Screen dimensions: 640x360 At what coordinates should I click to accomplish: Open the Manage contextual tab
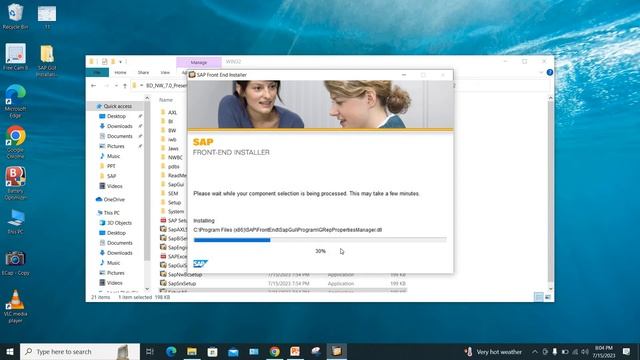click(199, 62)
